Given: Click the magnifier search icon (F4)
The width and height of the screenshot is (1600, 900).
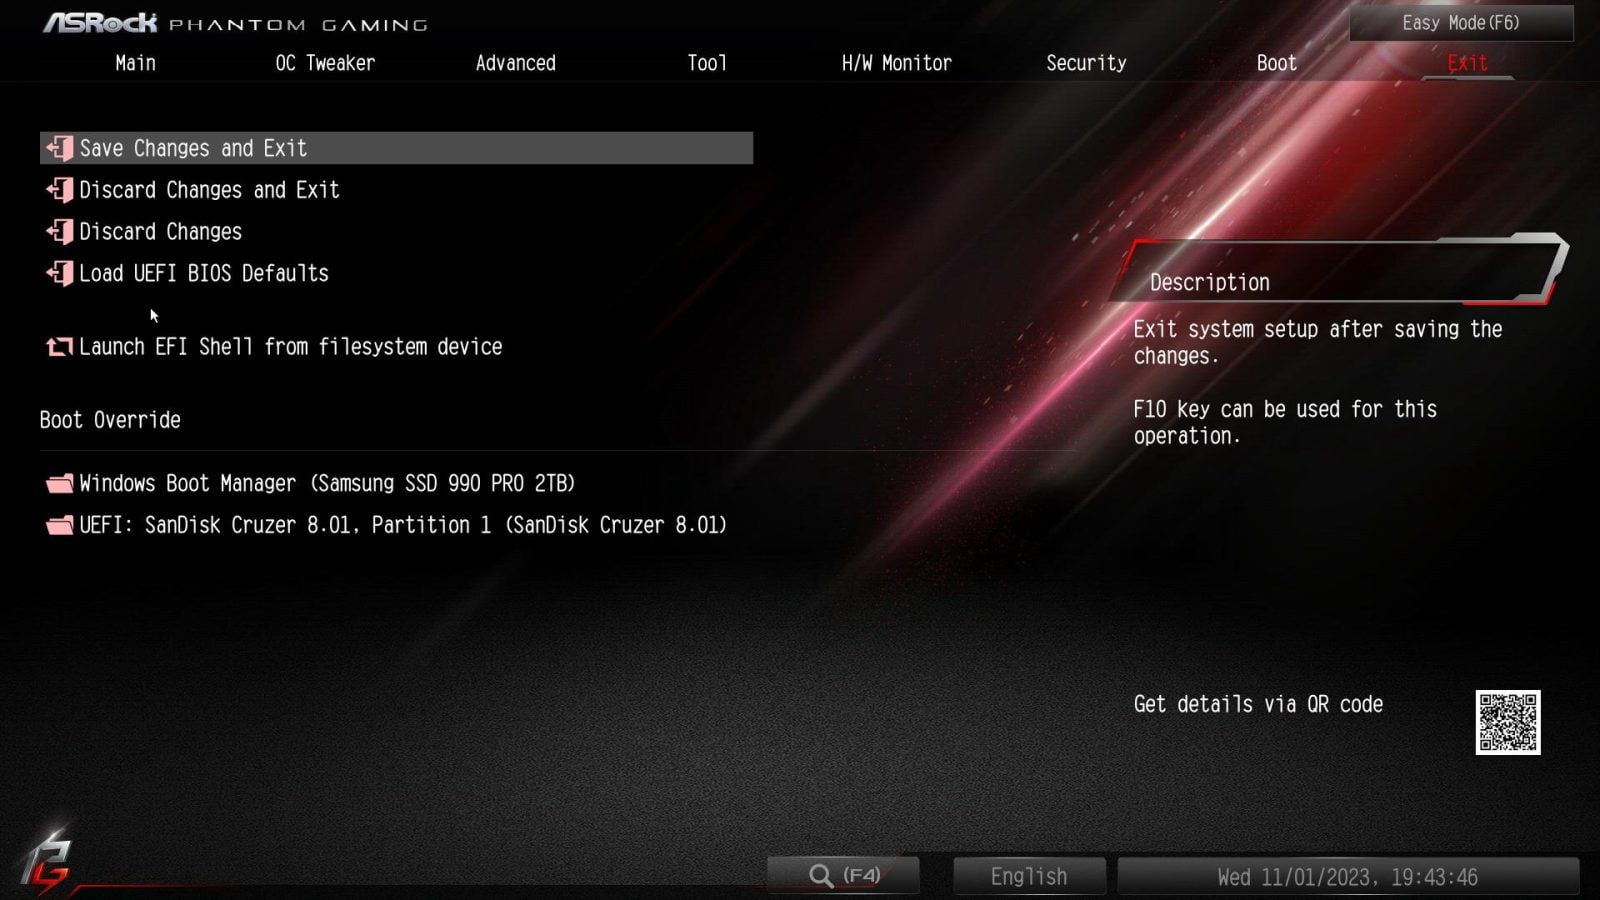Looking at the screenshot, I should click(821, 876).
